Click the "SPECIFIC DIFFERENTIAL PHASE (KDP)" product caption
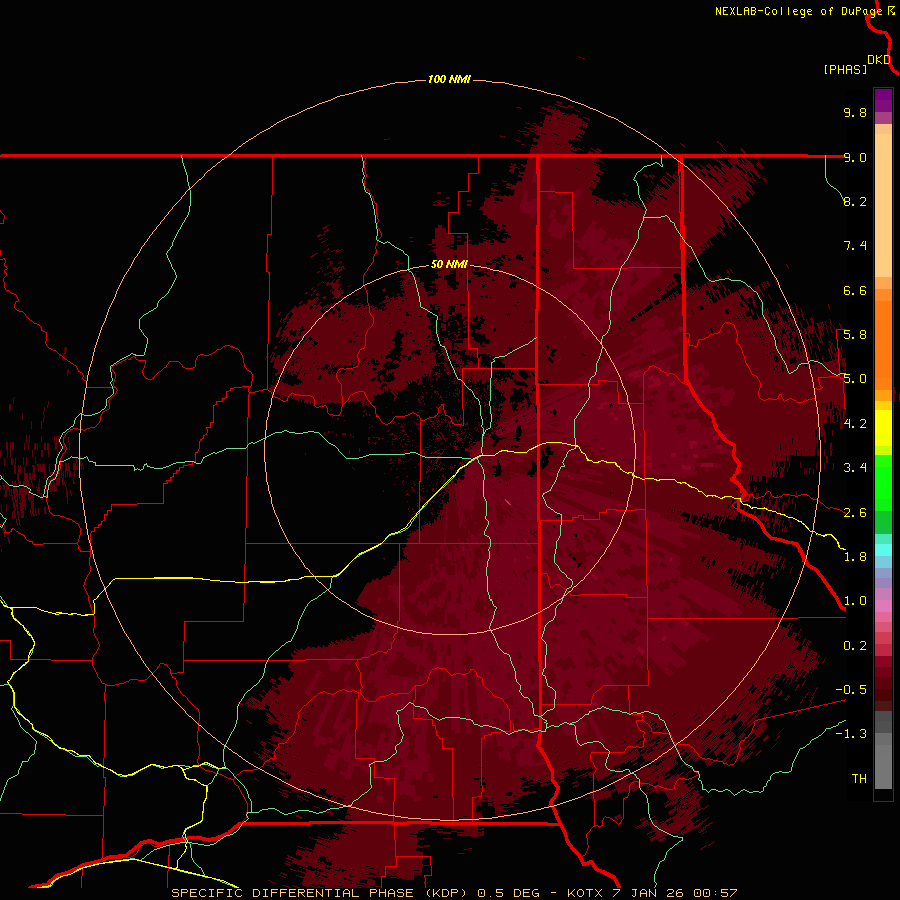This screenshot has width=900, height=900. click(x=322, y=893)
